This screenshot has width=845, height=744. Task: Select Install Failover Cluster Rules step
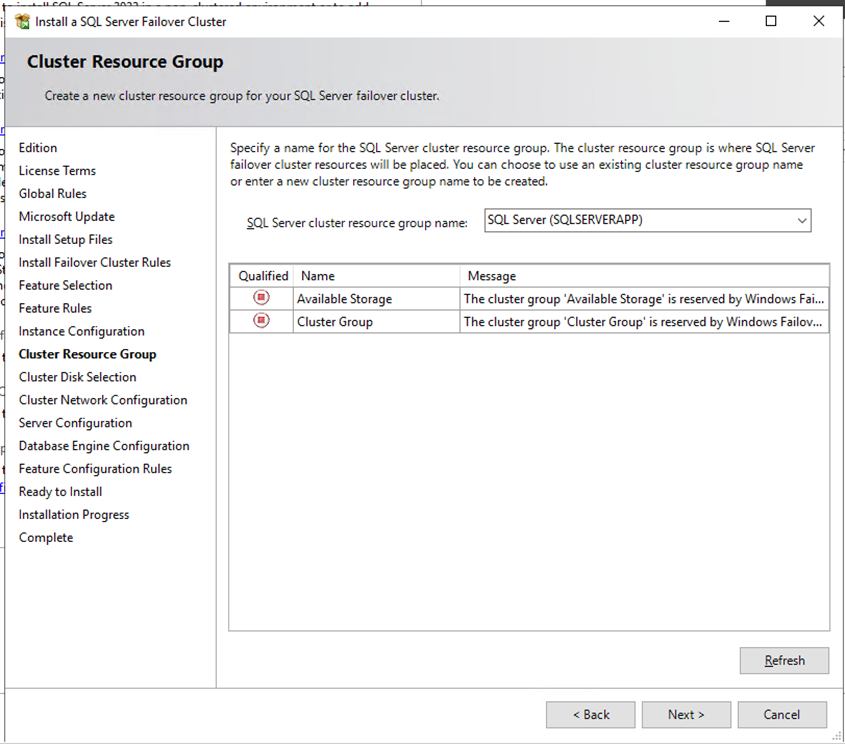94,262
